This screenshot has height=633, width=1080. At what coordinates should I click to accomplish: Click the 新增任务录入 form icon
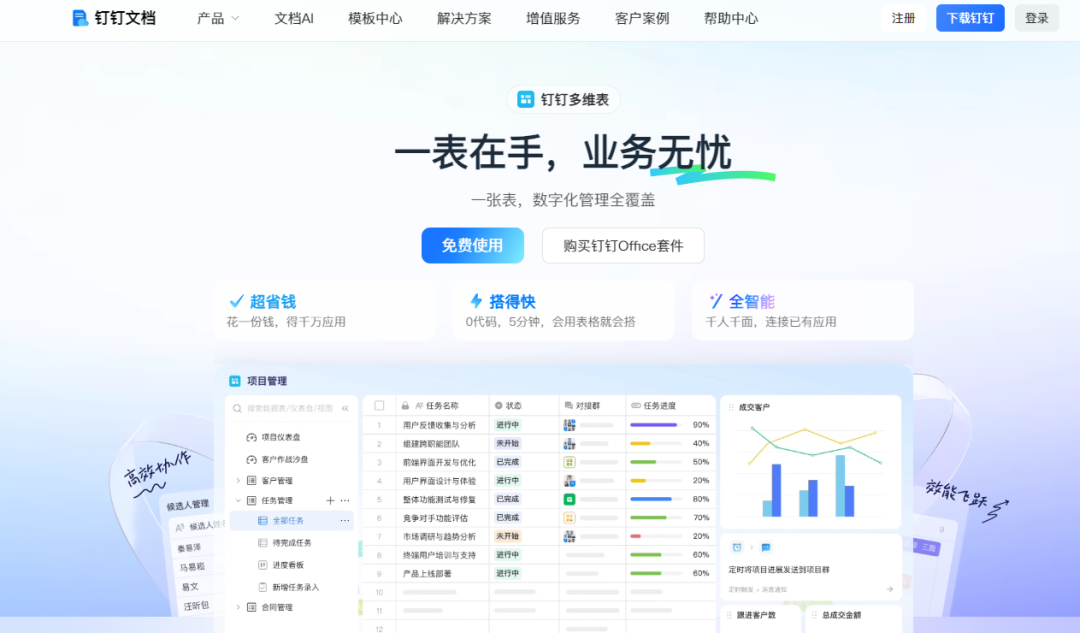coord(262,587)
